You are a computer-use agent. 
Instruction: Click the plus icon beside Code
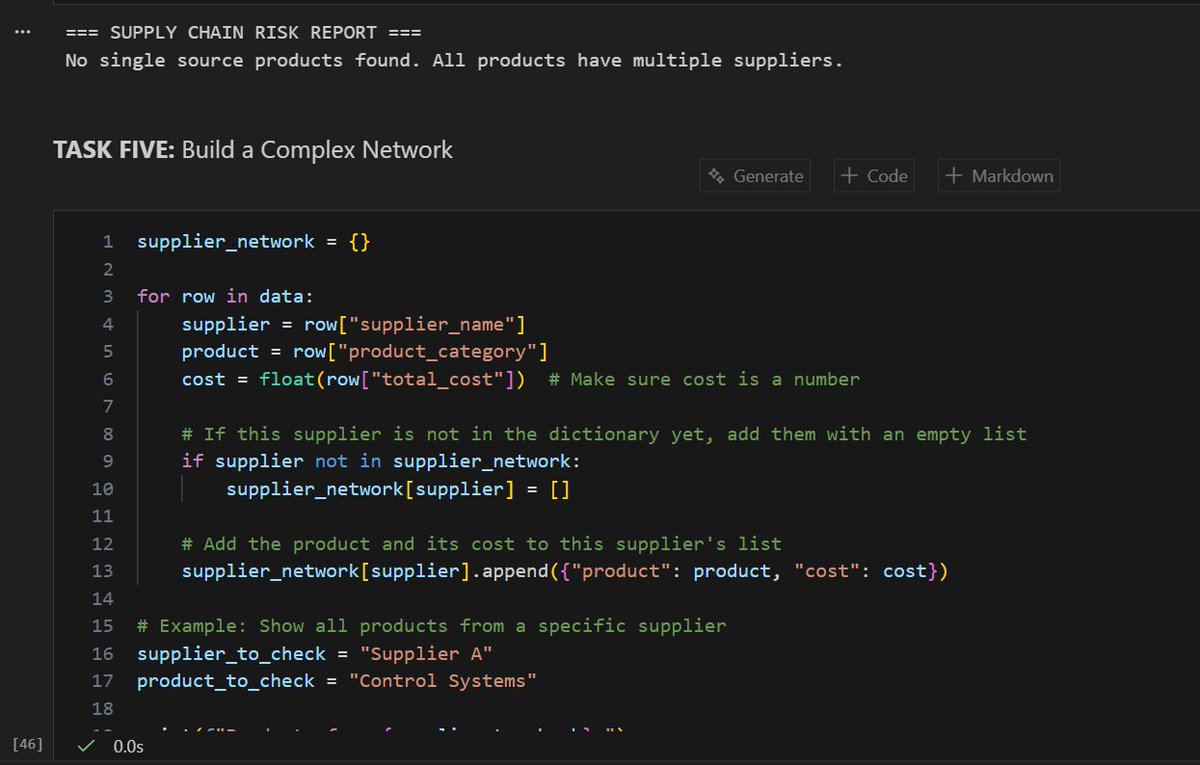tap(849, 176)
